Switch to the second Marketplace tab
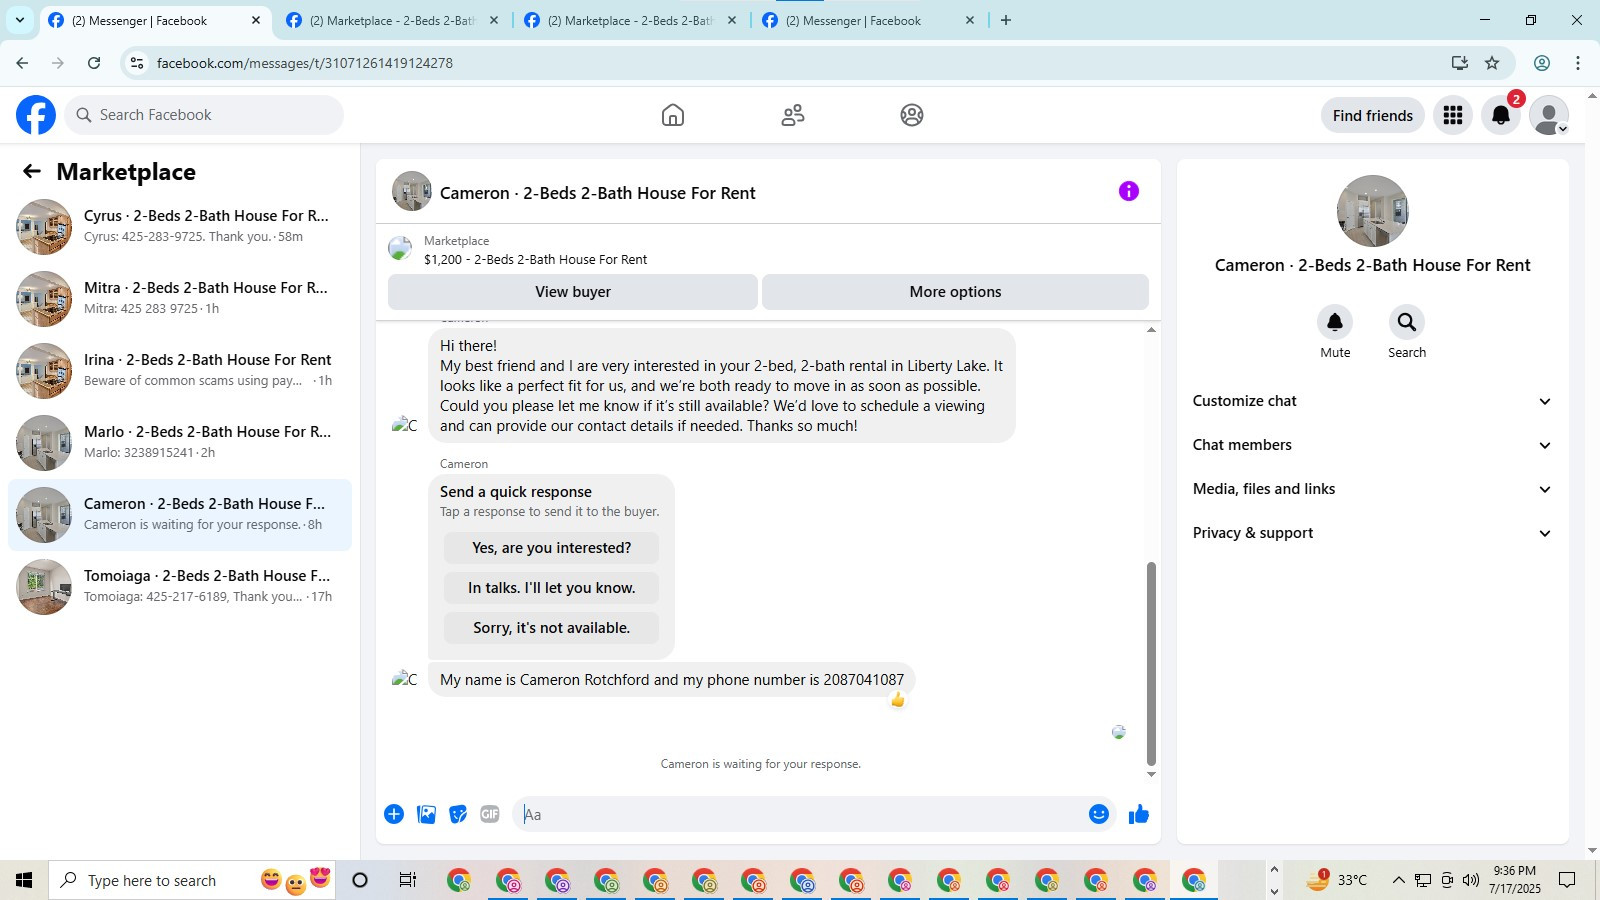The image size is (1600, 900). pyautogui.click(x=393, y=20)
